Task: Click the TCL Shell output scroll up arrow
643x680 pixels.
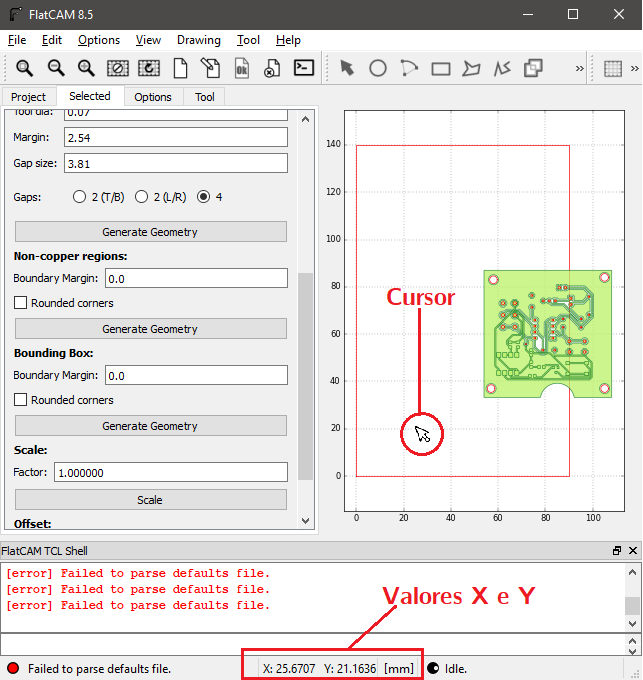Action: 632,572
